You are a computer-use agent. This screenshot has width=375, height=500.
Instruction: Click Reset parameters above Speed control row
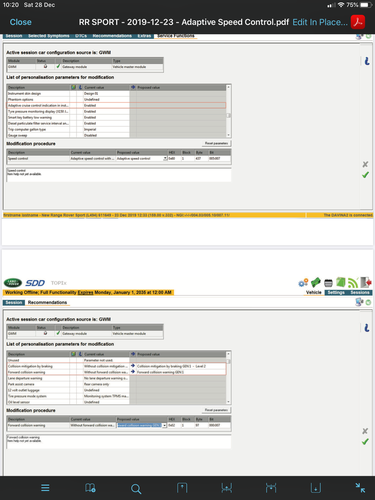click(216, 143)
